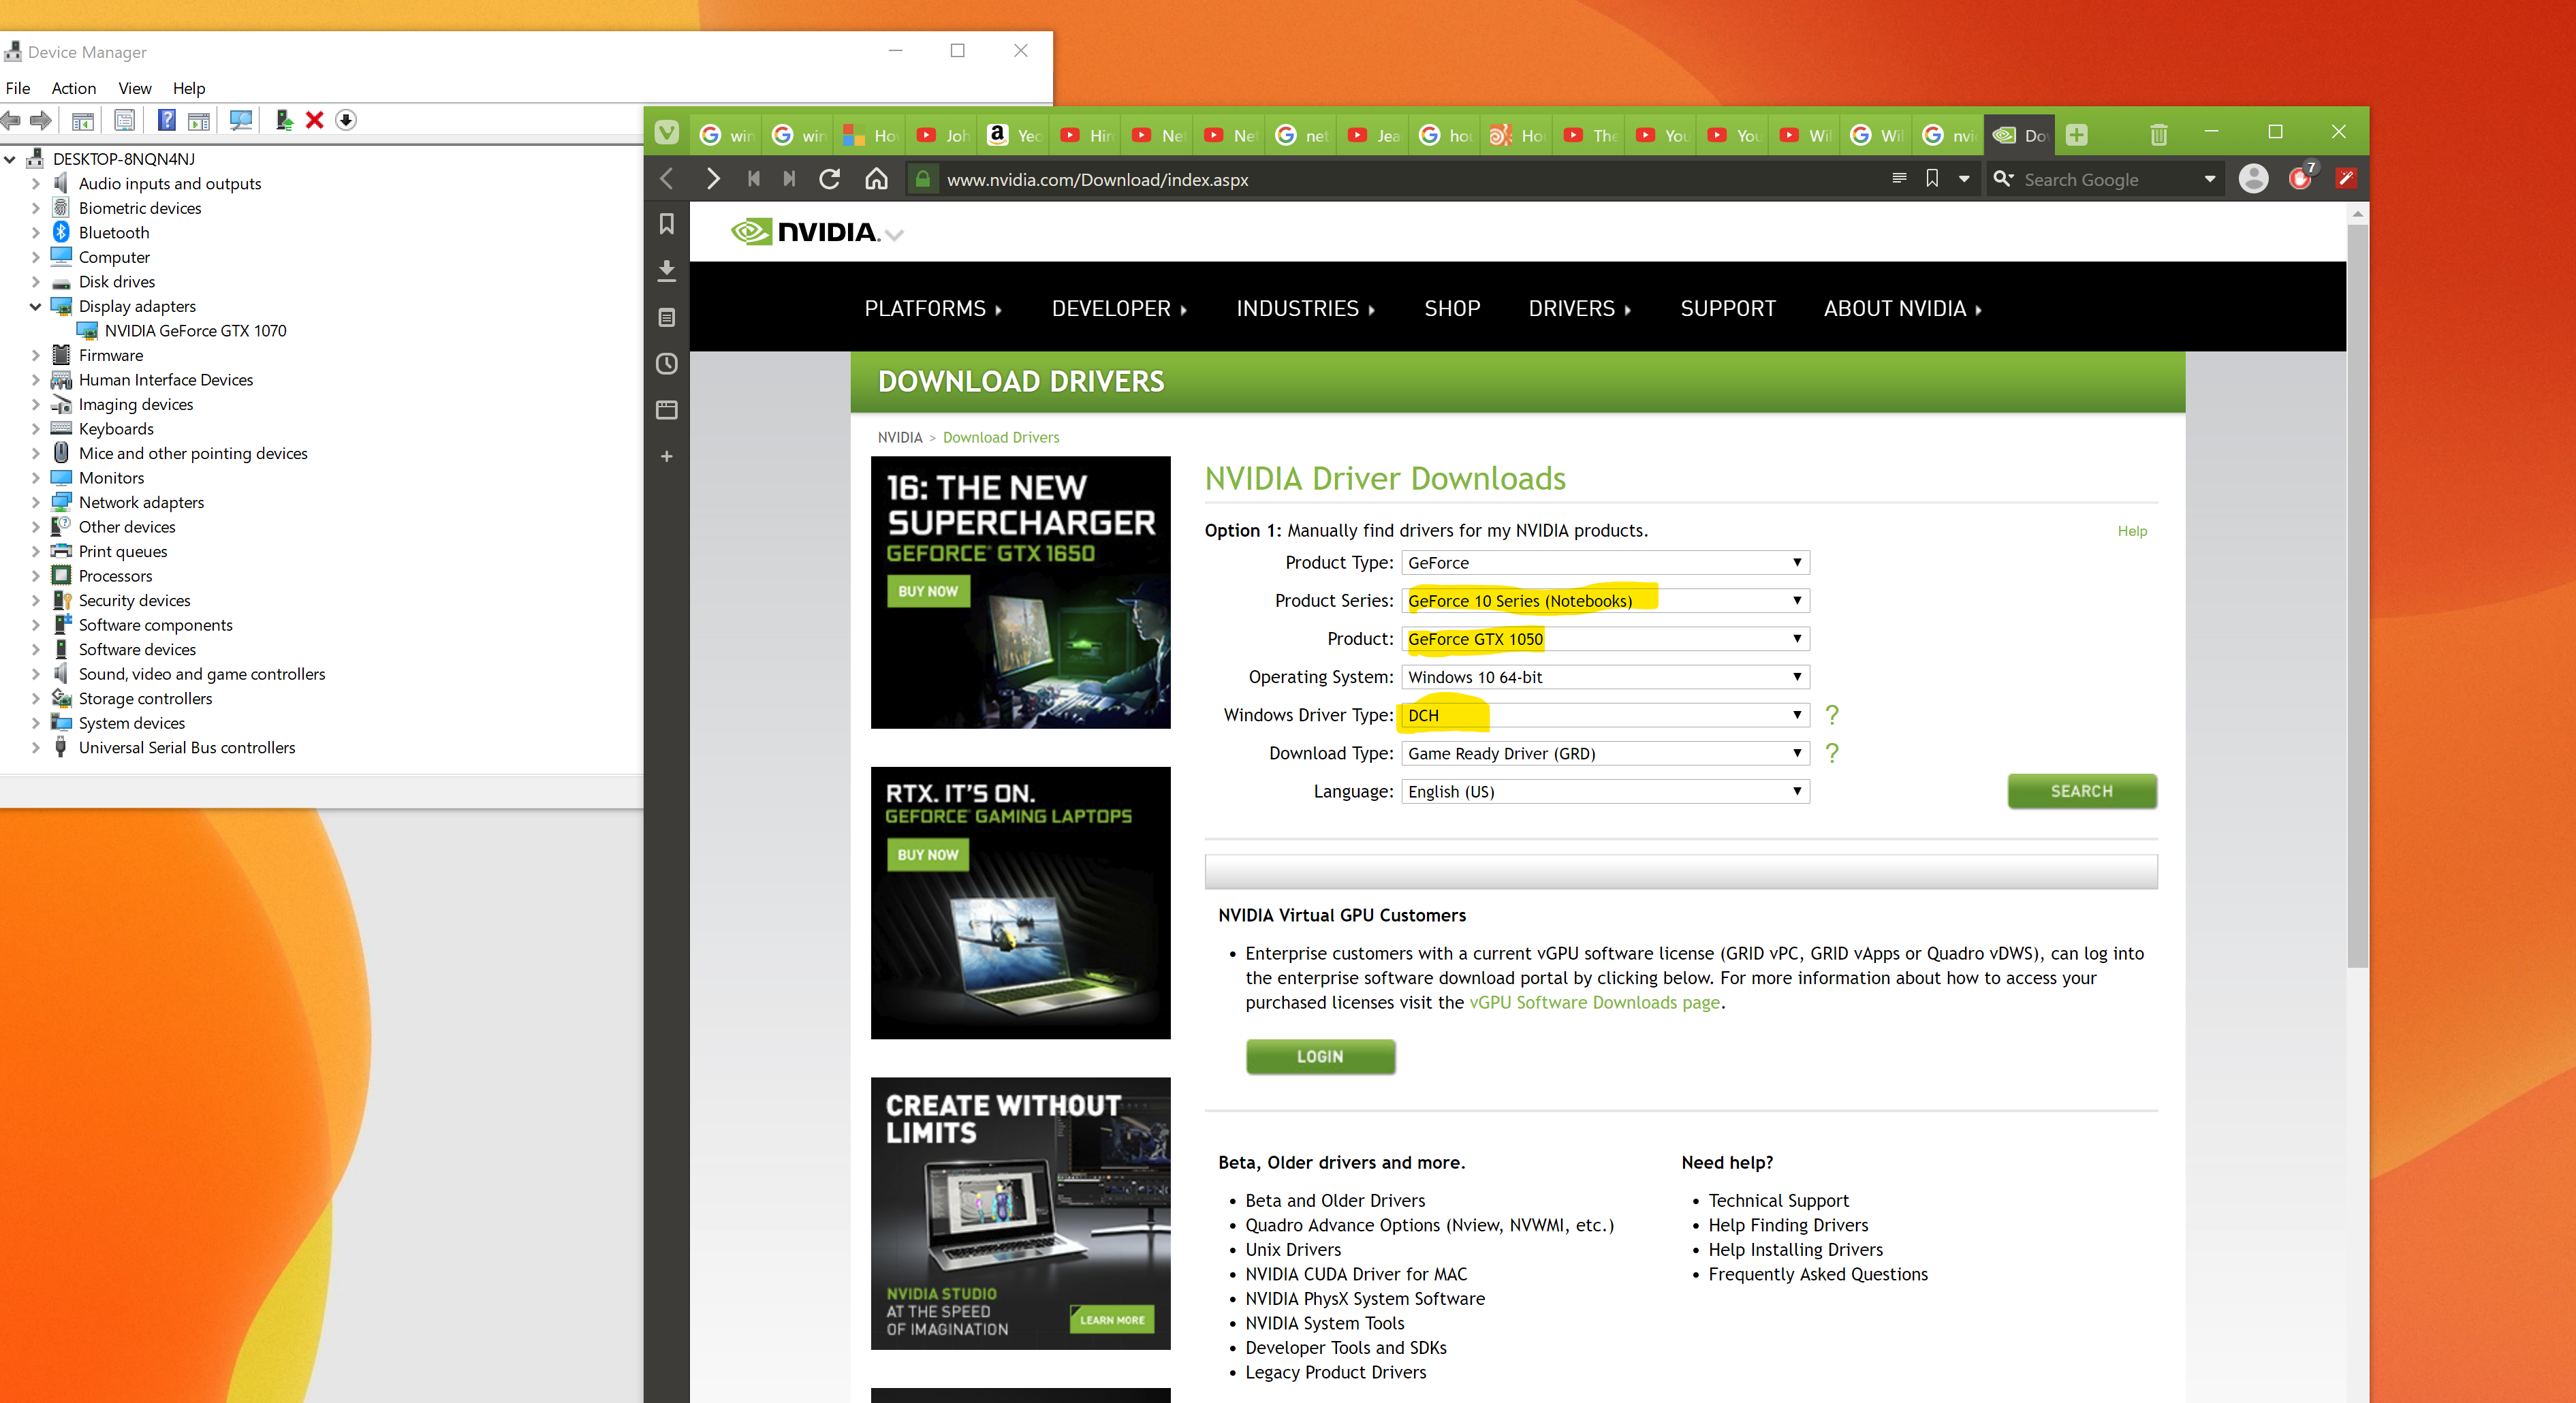This screenshot has width=2576, height=1403.
Task: Open Action menu in Device Manager
Action: 73,88
